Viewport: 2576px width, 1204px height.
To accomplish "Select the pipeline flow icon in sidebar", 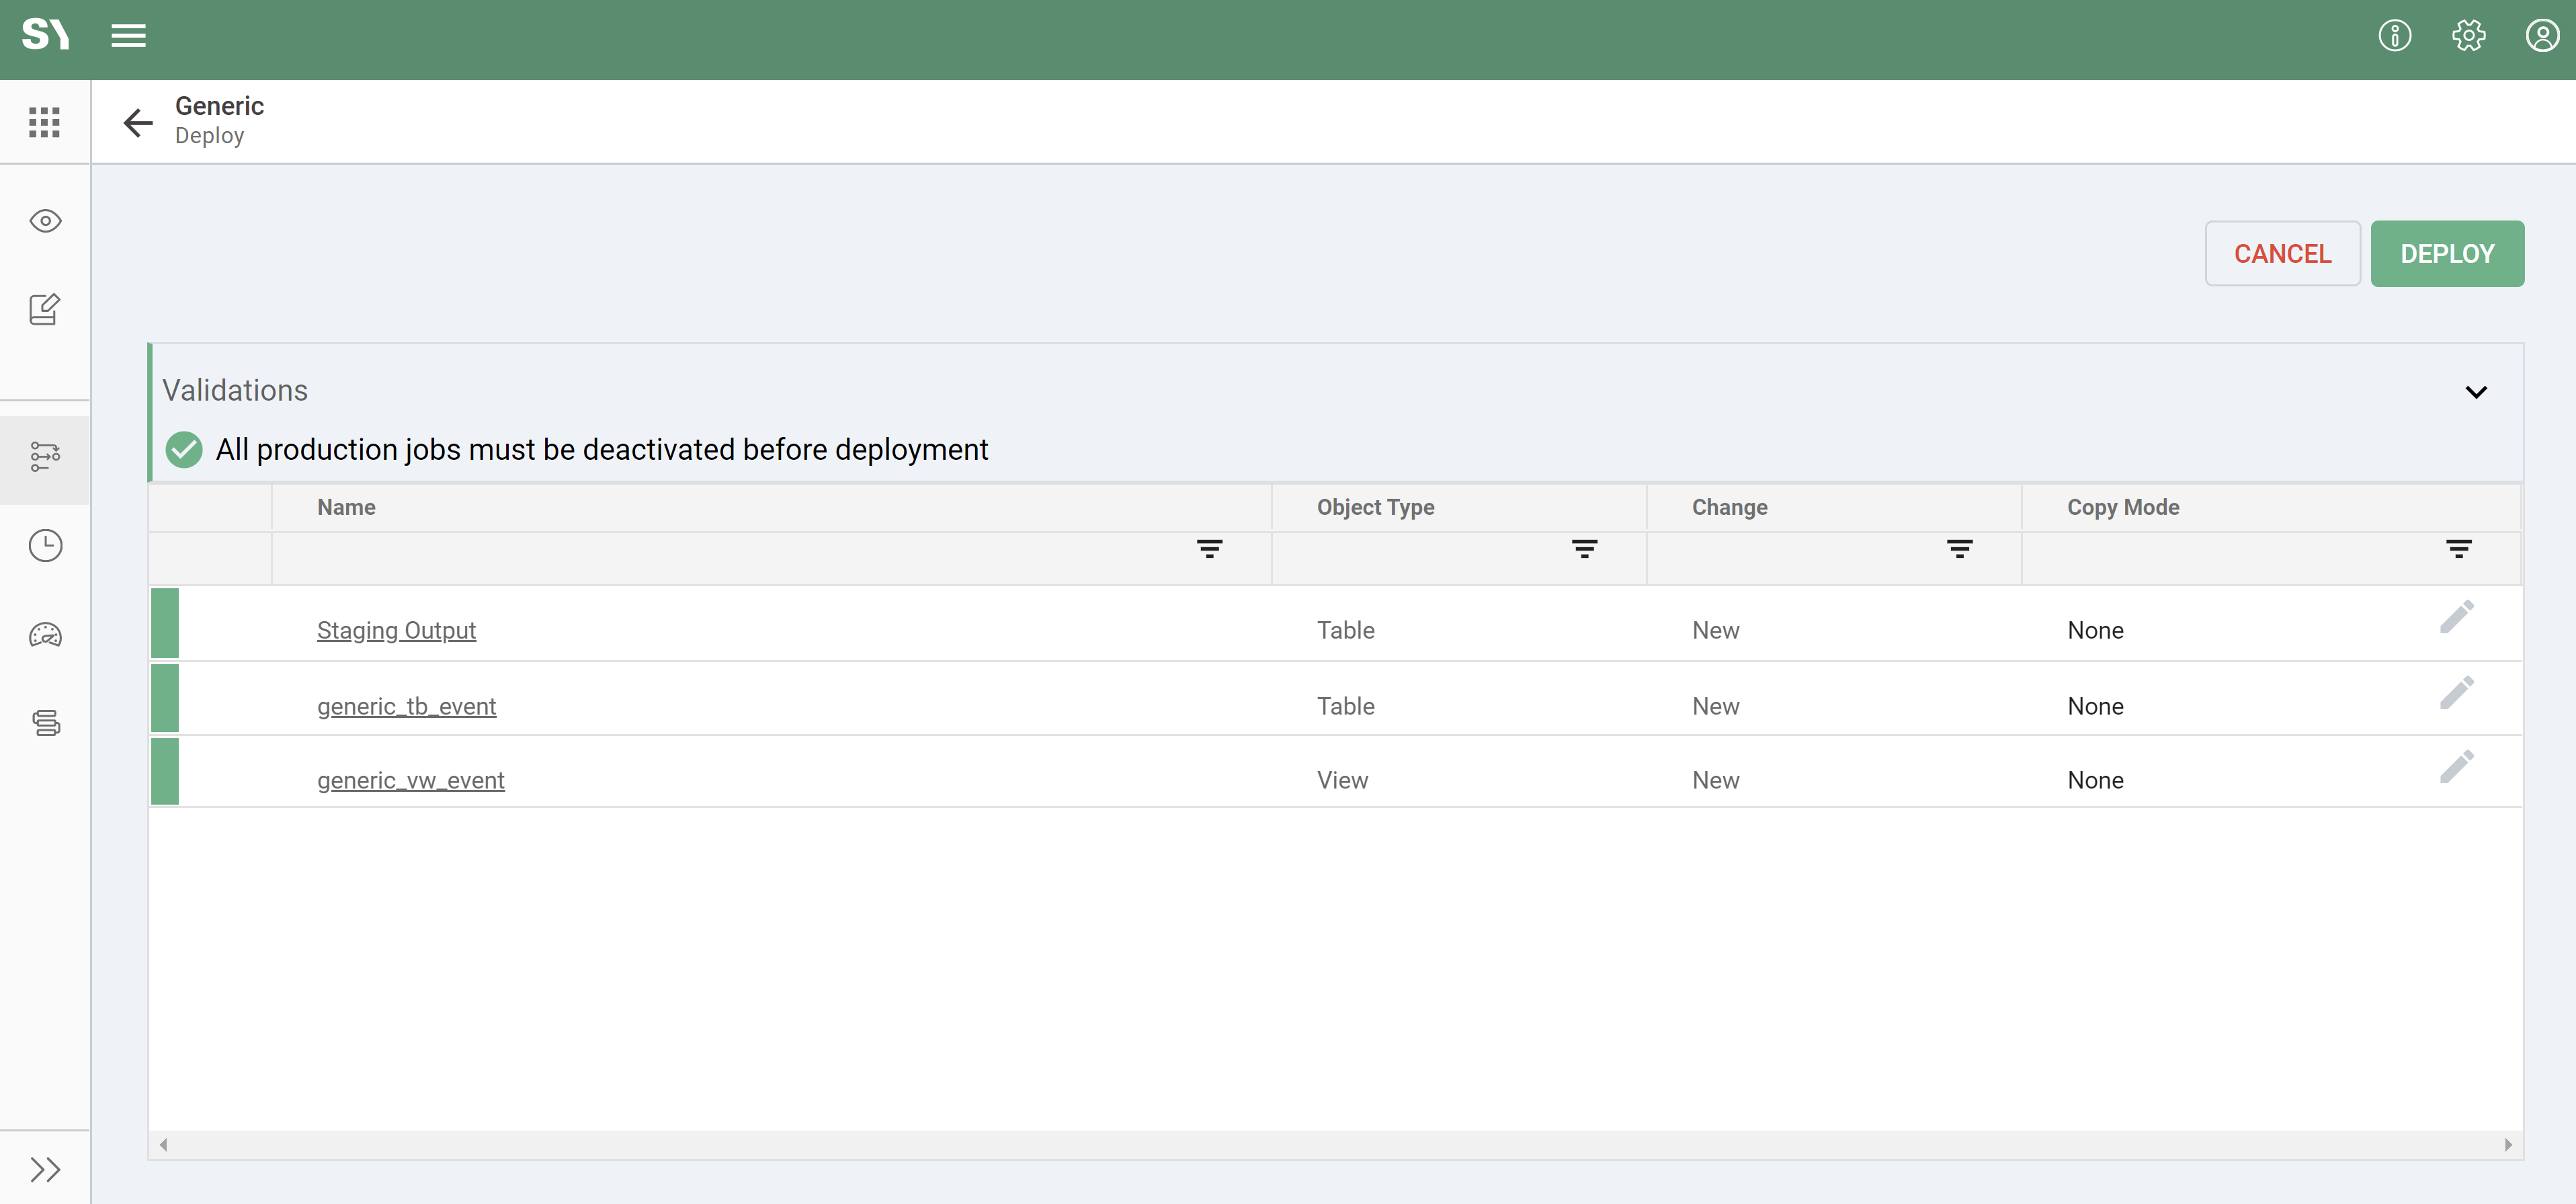I will tap(45, 457).
